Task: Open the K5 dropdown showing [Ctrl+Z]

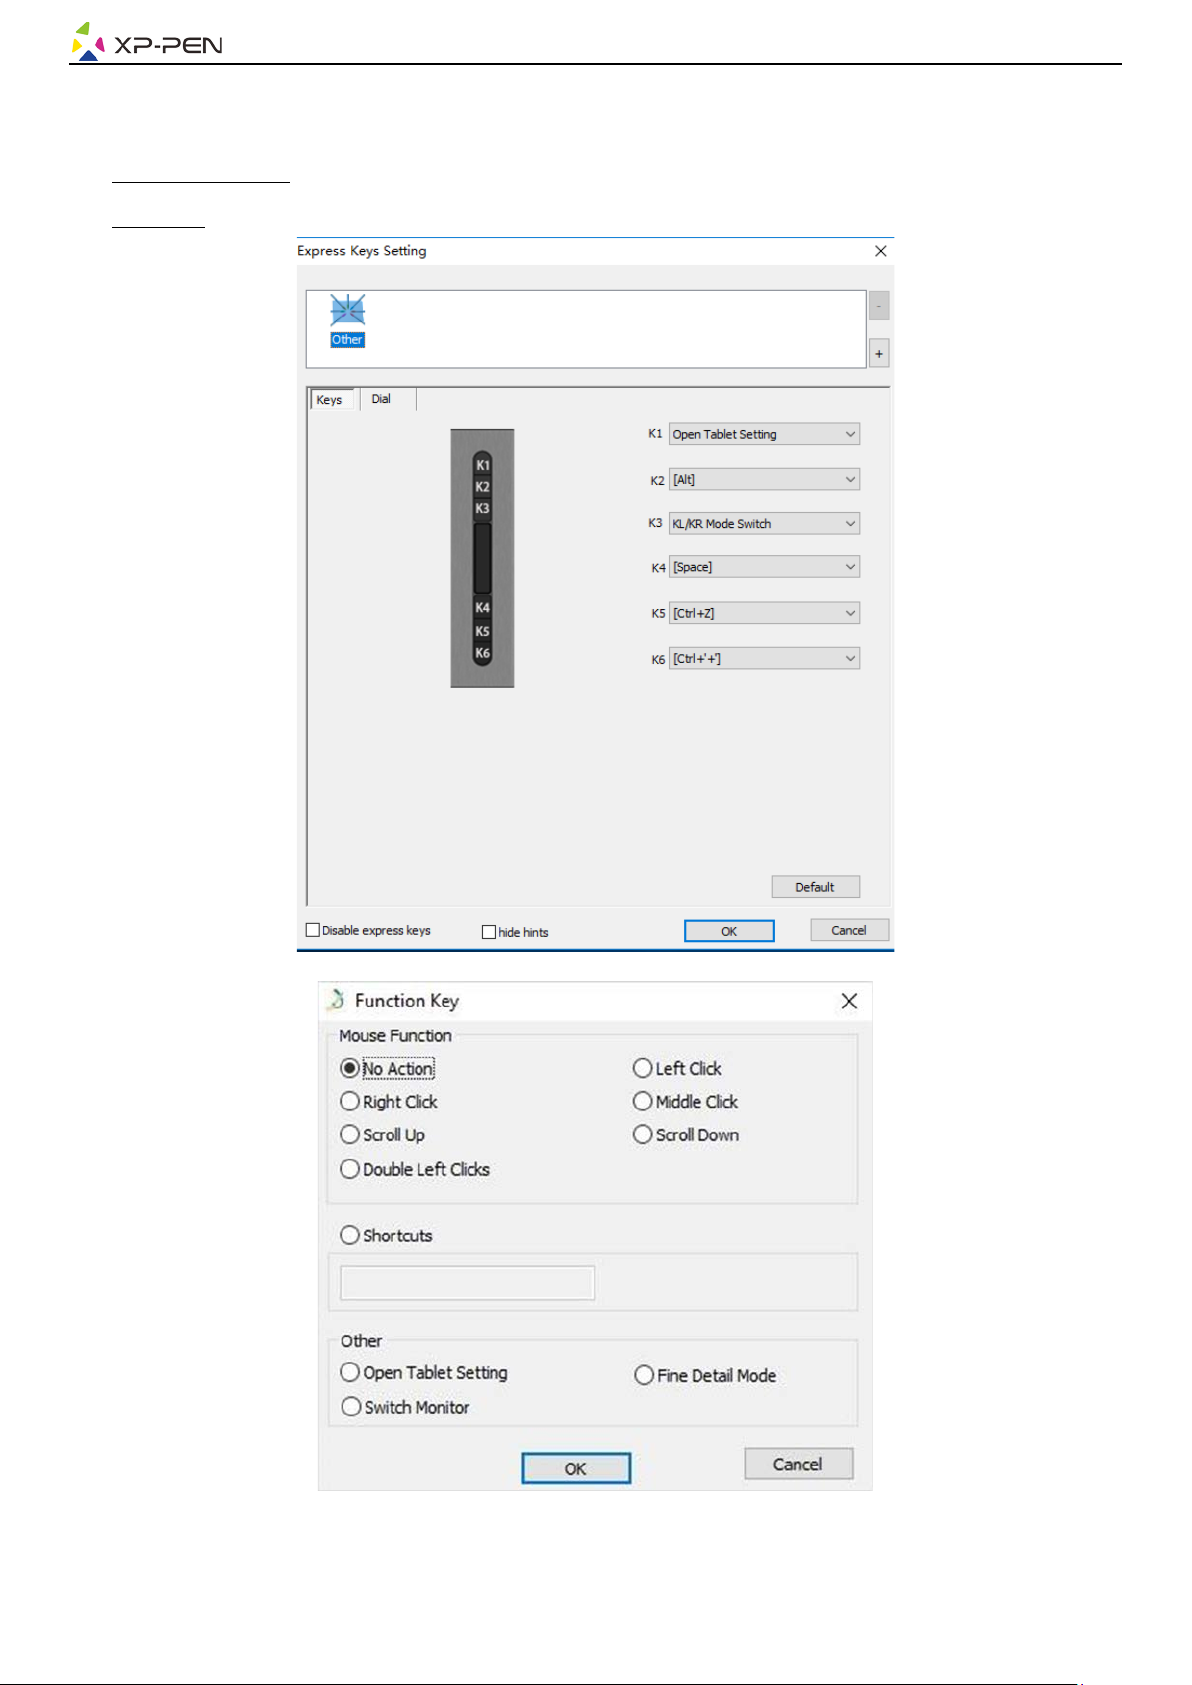Action: click(x=764, y=613)
